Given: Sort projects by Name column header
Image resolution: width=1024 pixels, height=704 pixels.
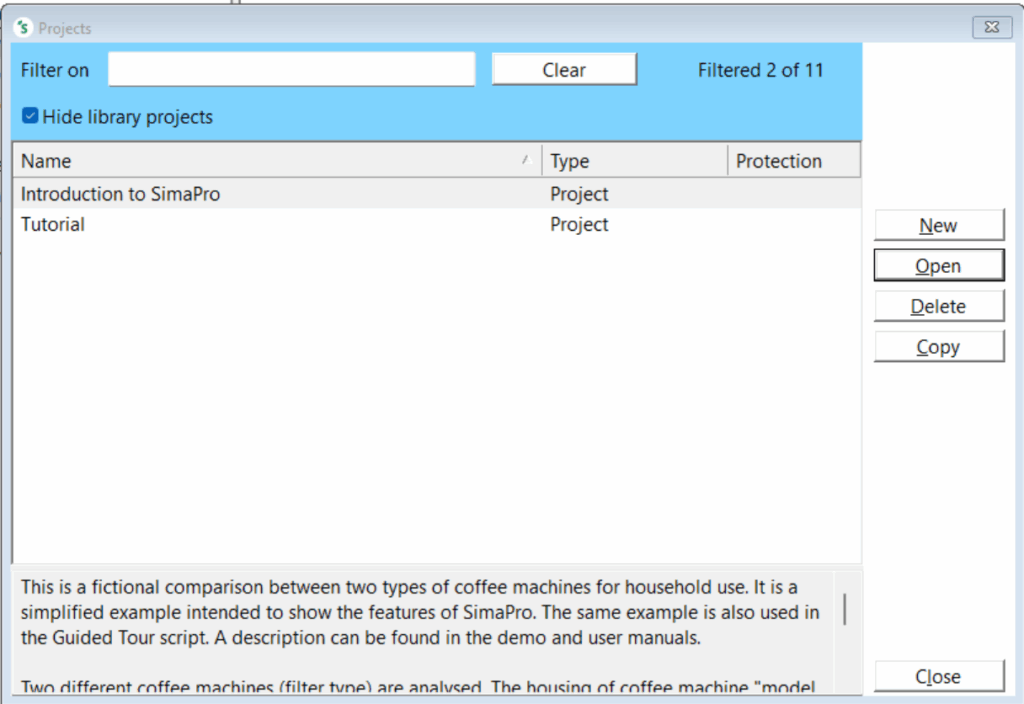Looking at the screenshot, I should coord(277,161).
